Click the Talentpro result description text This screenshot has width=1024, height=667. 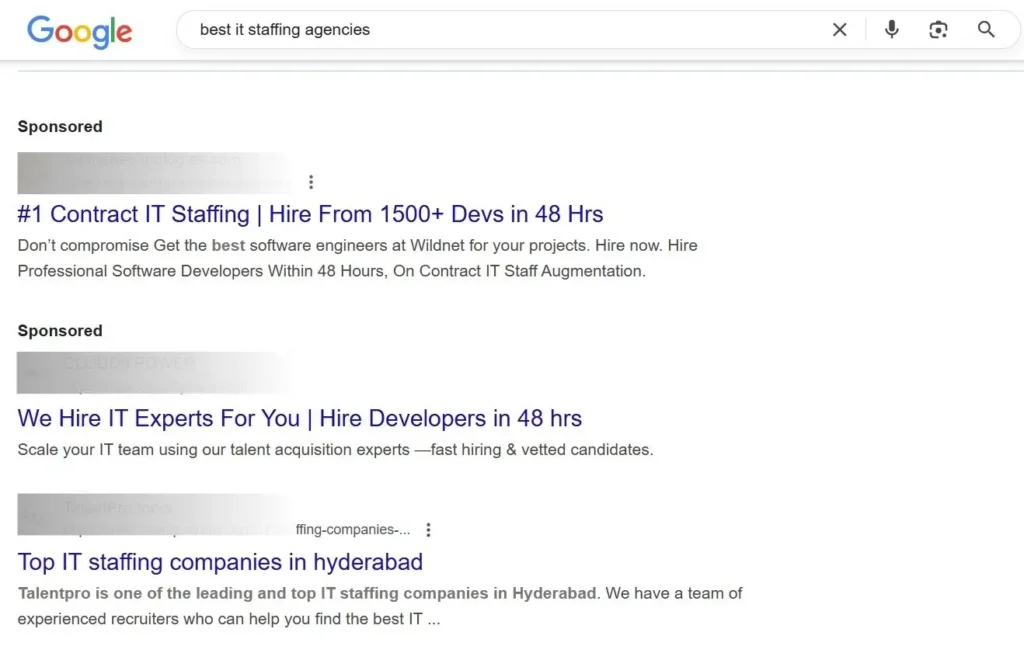(379, 605)
